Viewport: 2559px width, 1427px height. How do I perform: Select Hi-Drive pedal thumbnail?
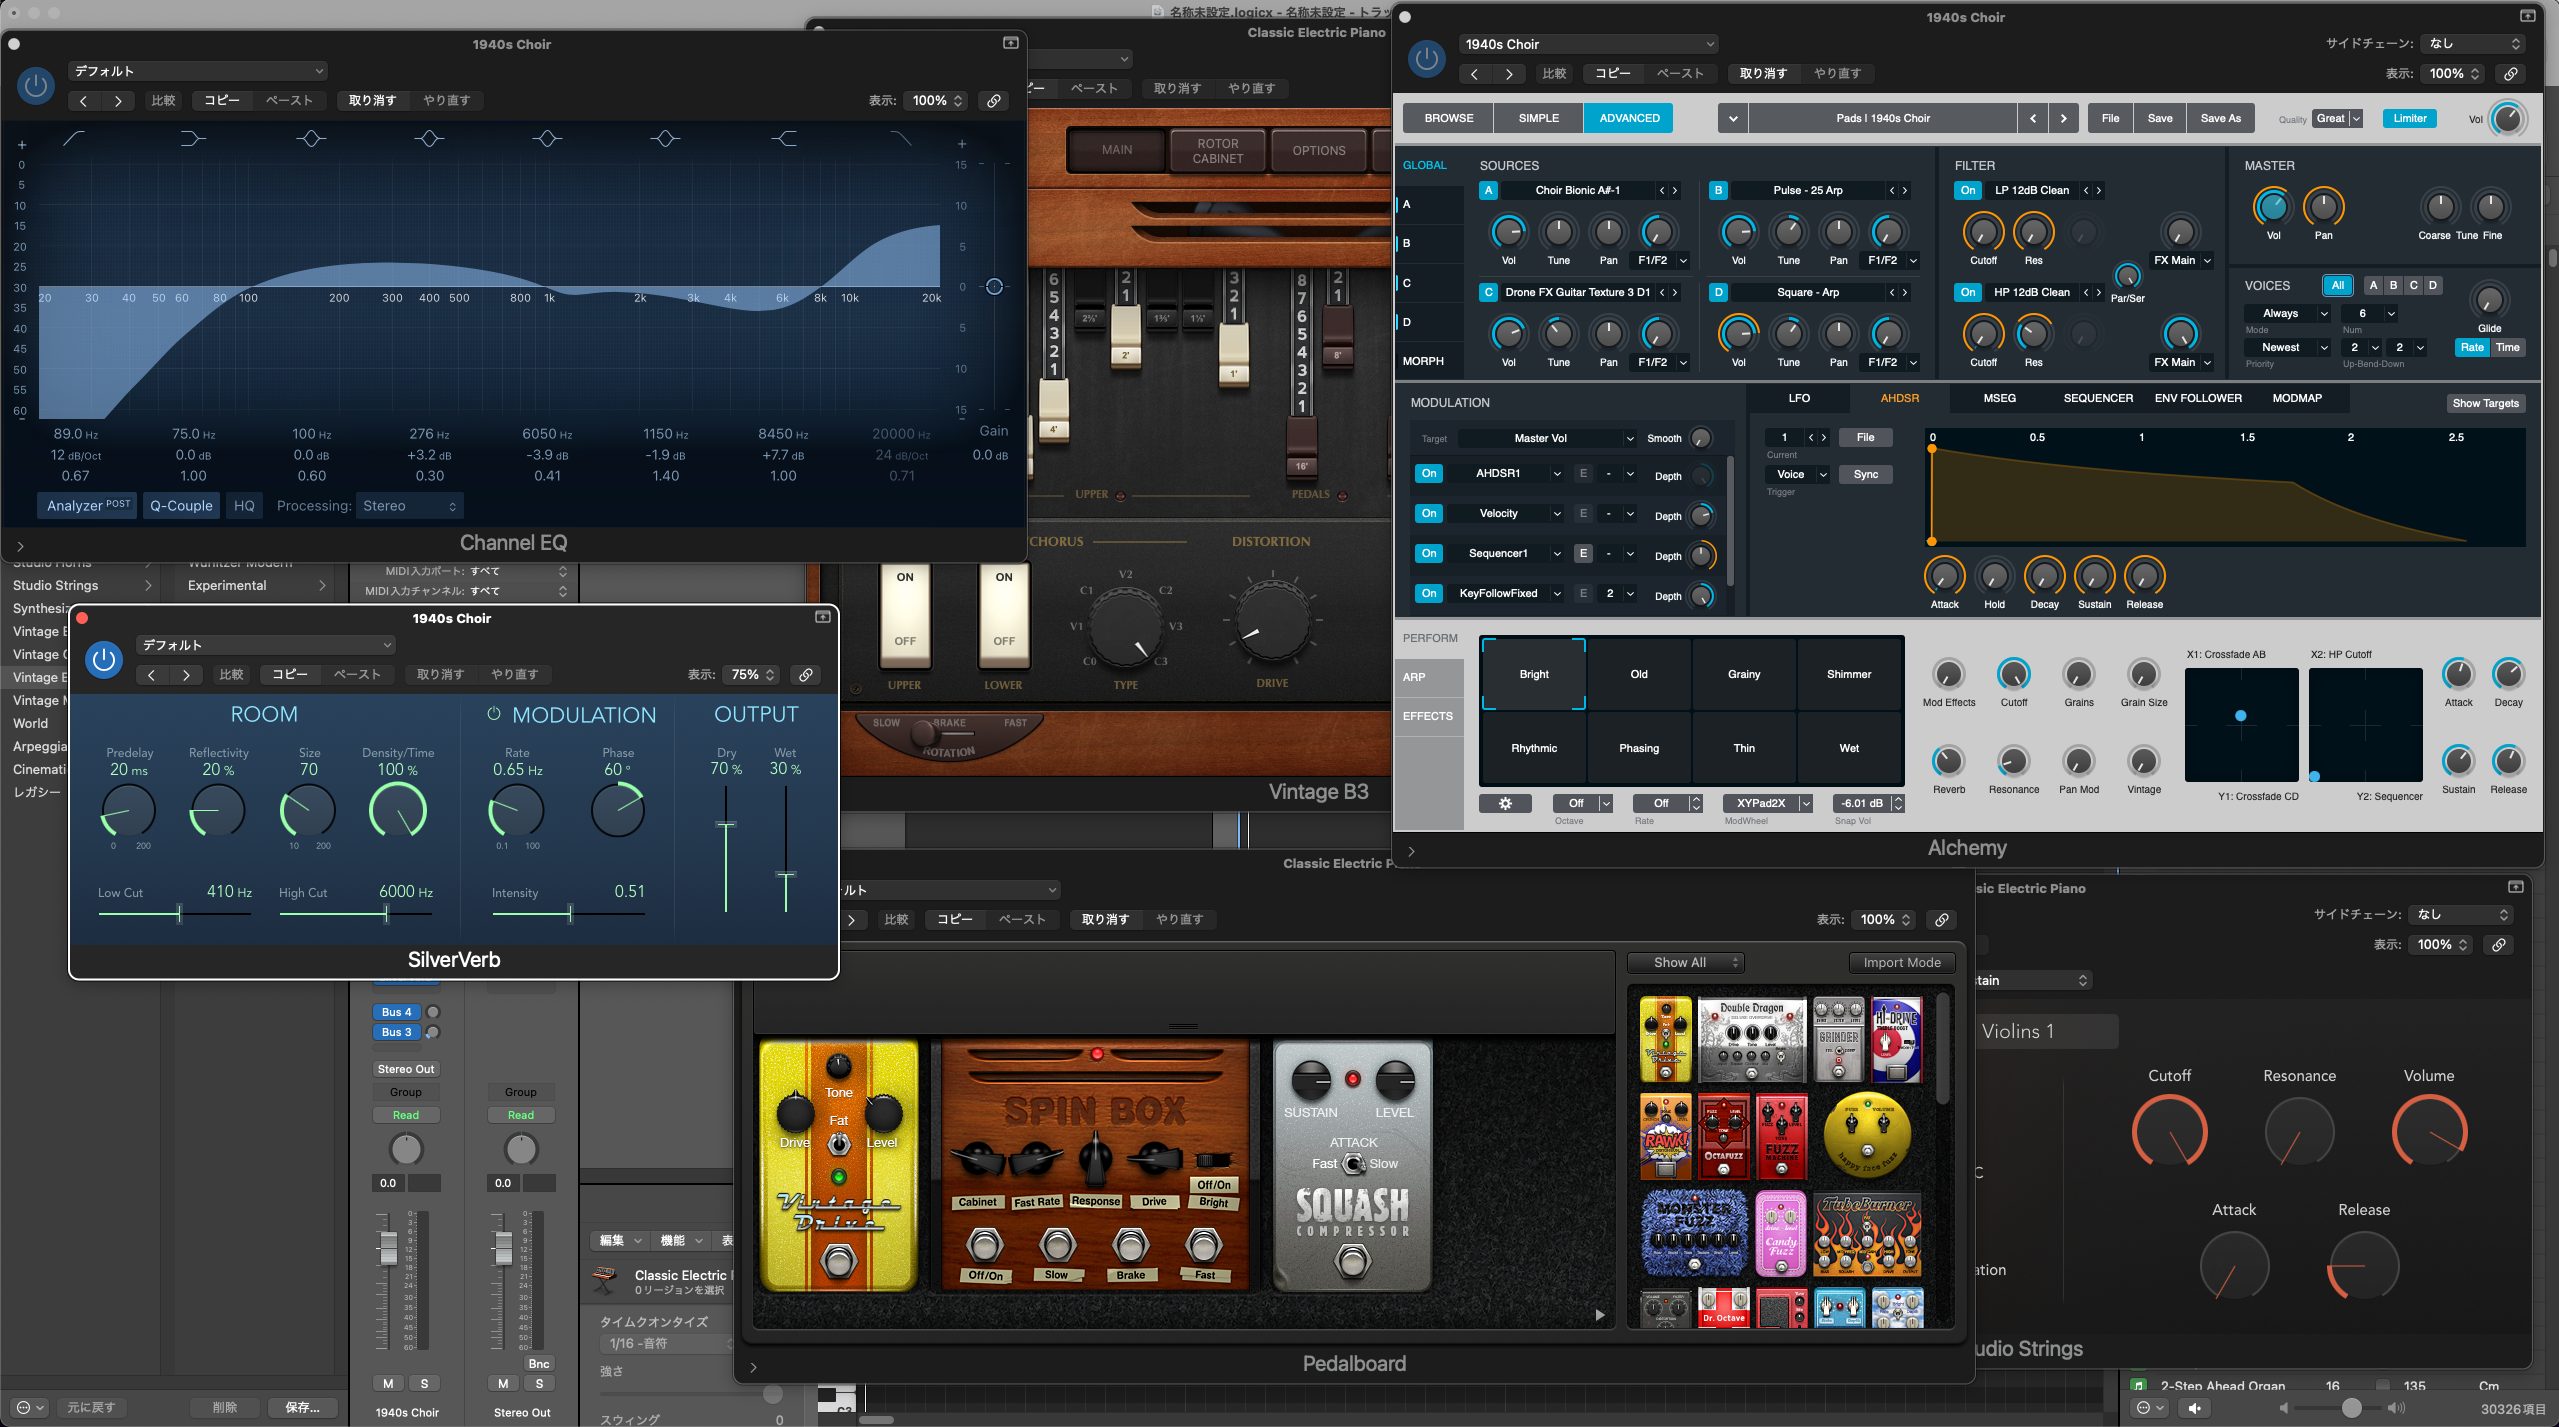pyautogui.click(x=1896, y=1039)
